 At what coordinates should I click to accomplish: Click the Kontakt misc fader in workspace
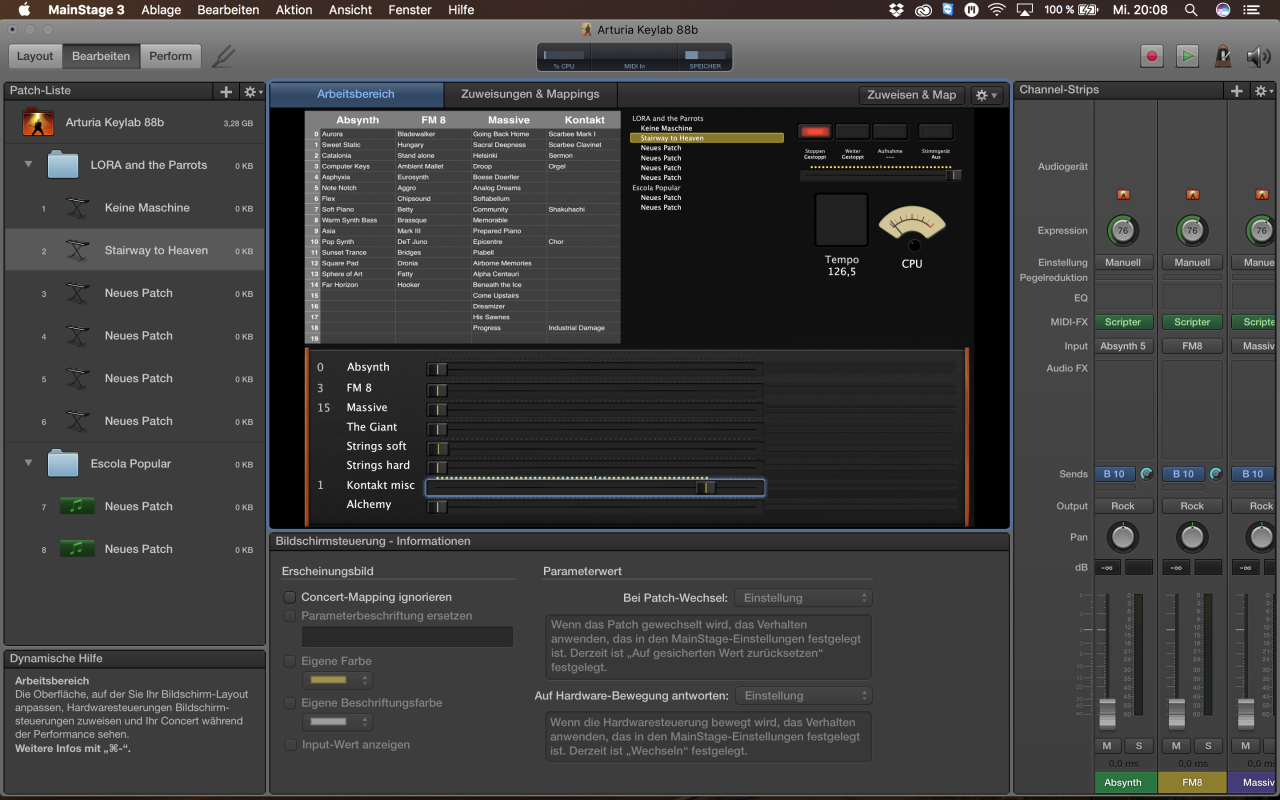[595, 487]
